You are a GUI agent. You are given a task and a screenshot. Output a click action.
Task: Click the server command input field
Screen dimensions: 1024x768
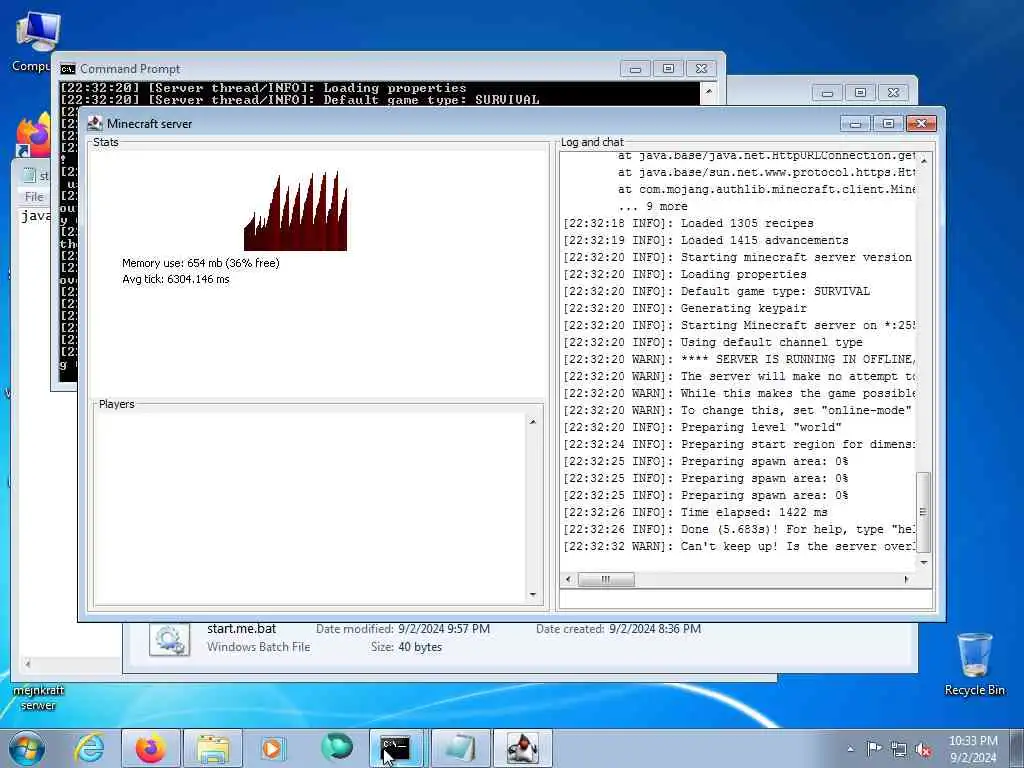pyautogui.click(x=746, y=598)
